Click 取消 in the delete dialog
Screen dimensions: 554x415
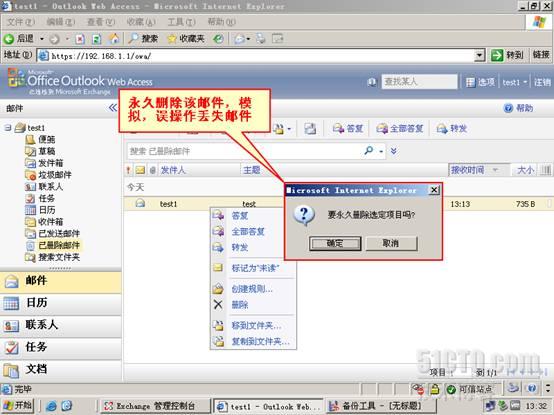[x=391, y=243]
